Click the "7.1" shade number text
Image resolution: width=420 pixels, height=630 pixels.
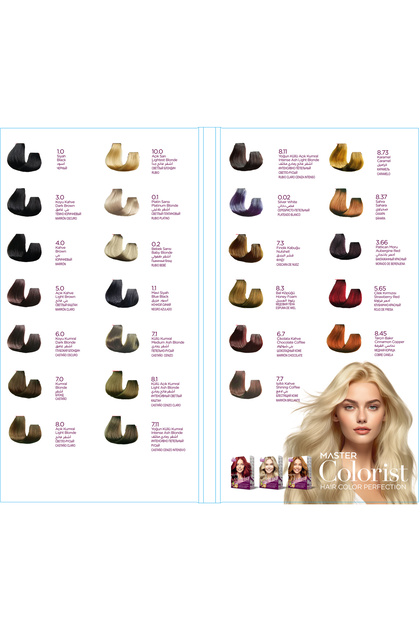[x=154, y=333]
